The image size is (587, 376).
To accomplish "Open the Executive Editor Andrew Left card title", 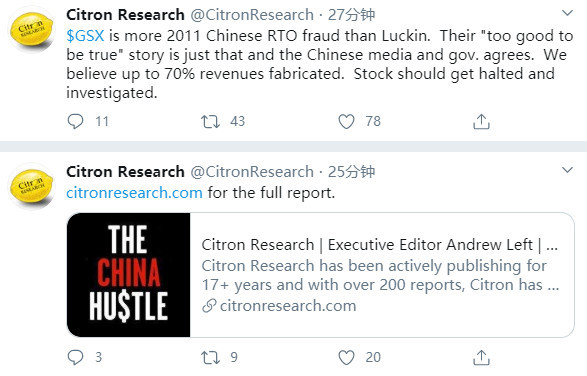I will coord(380,245).
